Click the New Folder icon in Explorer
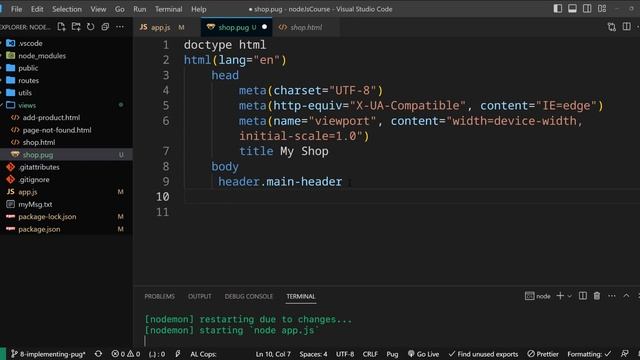The image size is (640, 360). (x=76, y=27)
